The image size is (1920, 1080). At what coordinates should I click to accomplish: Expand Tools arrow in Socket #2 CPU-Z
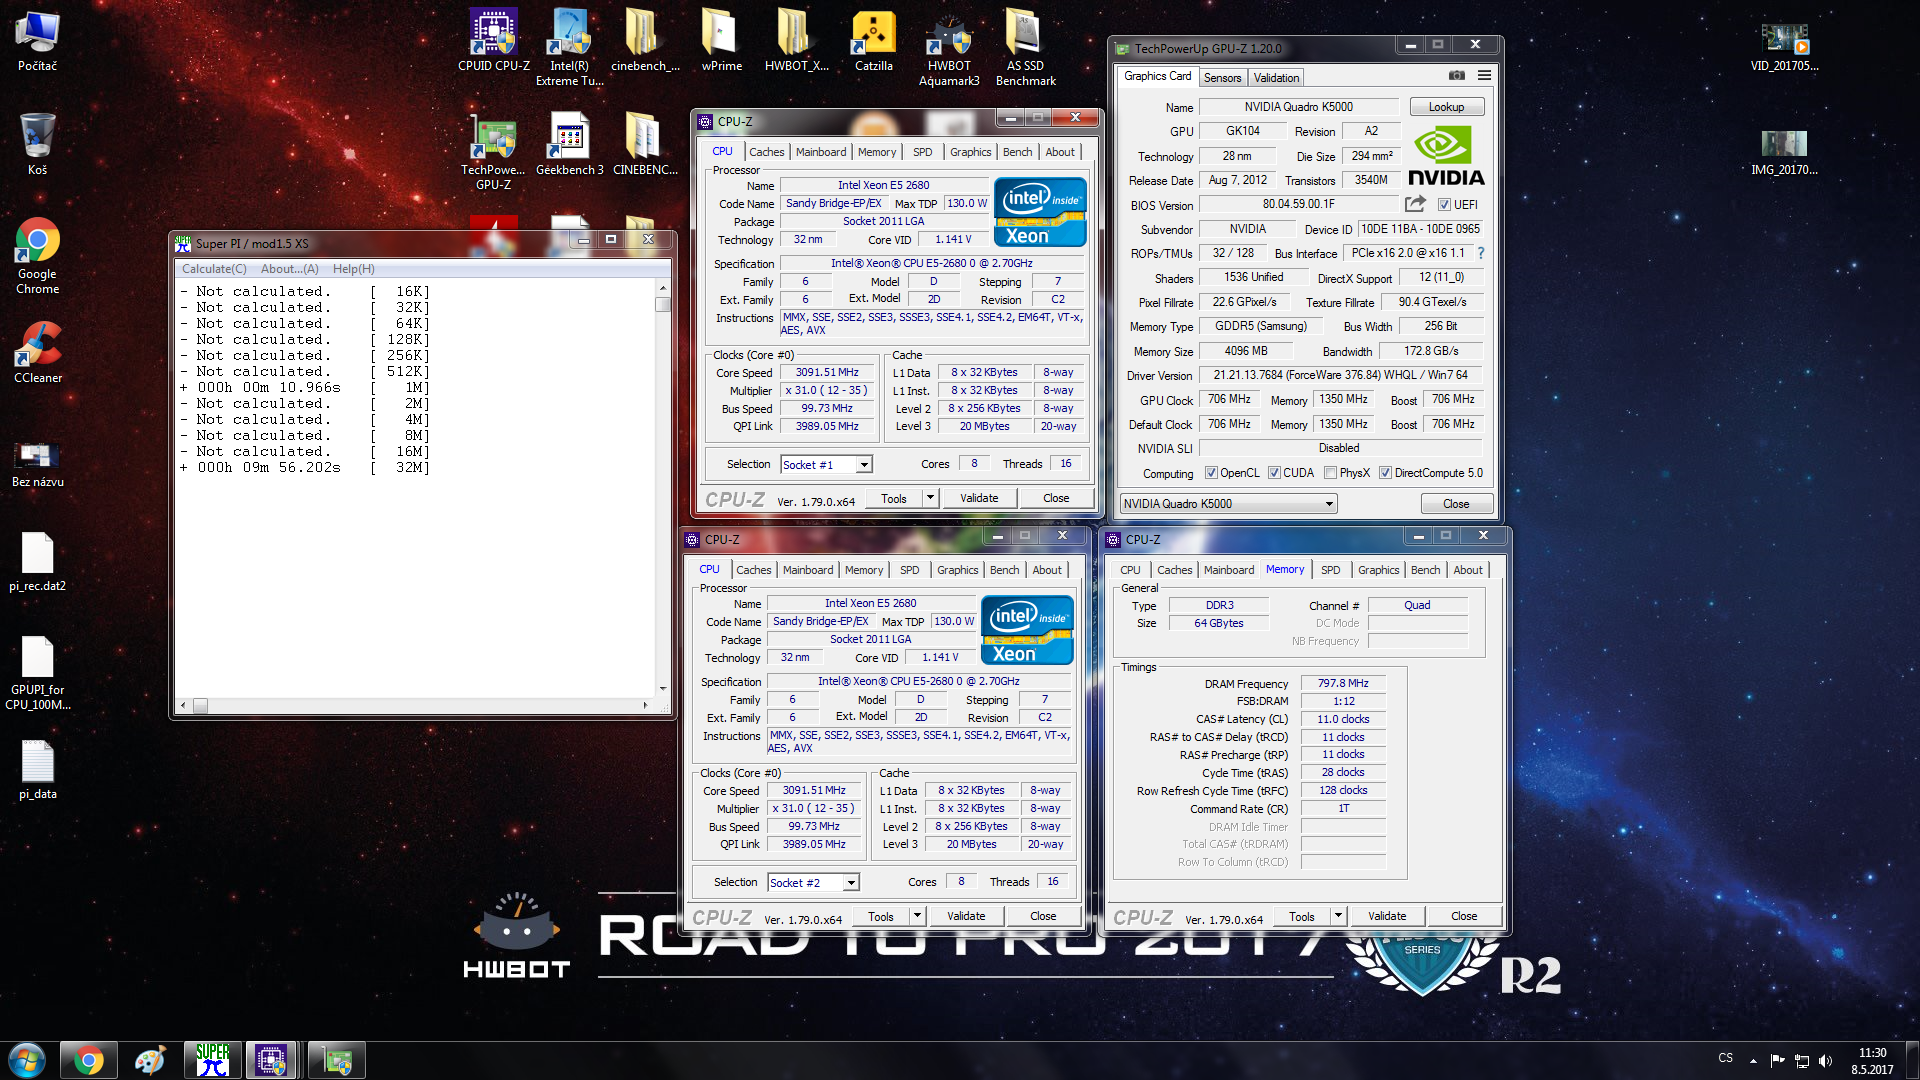click(x=917, y=916)
